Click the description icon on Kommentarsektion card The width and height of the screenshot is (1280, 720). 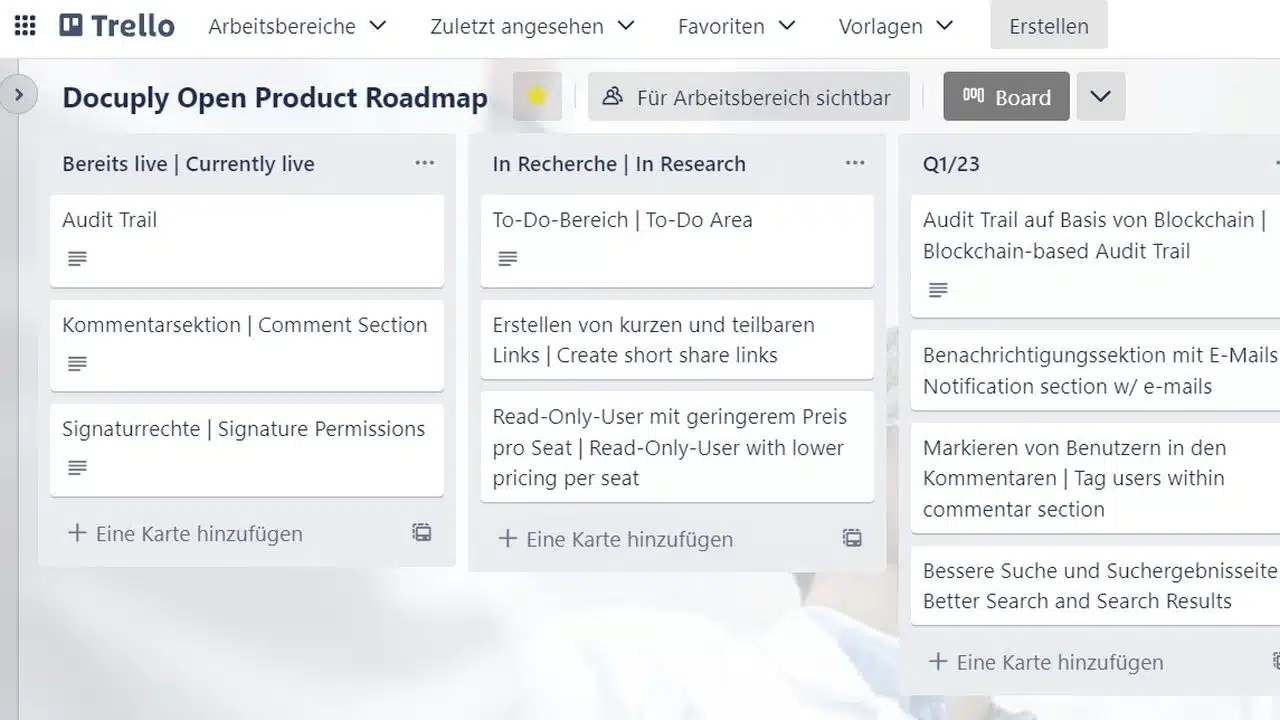[77, 364]
